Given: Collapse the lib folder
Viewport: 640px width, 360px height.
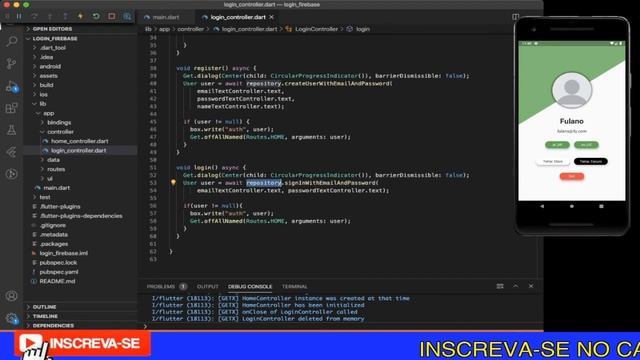Looking at the screenshot, I should click(42, 104).
